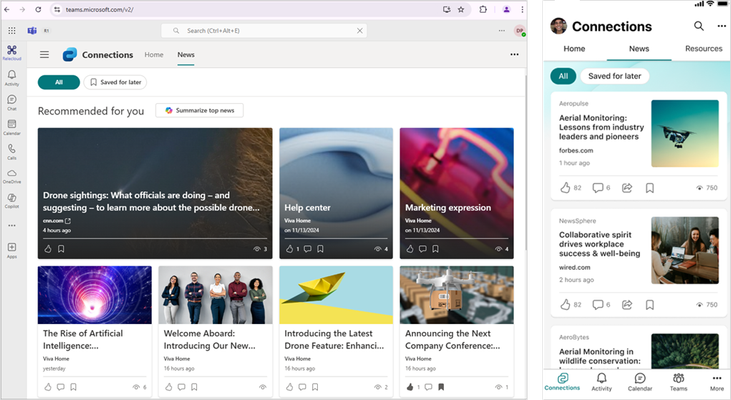The width and height of the screenshot is (731, 400).
Task: Select the All filter on mobile
Action: click(x=563, y=76)
